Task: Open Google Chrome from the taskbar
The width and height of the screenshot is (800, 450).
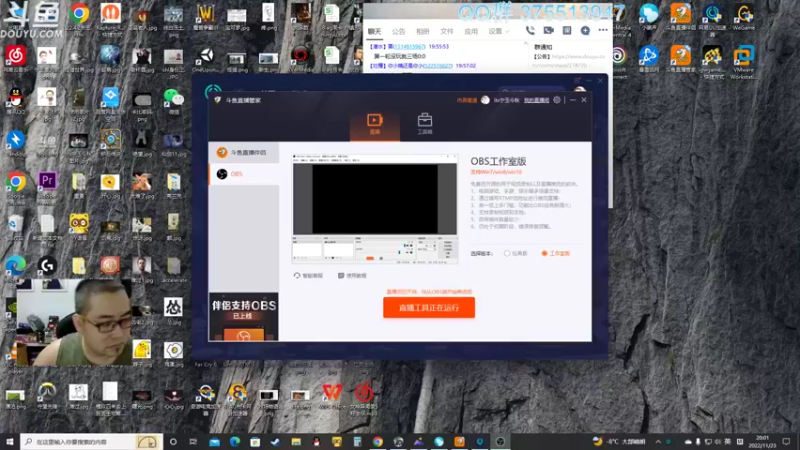Action: 378,442
